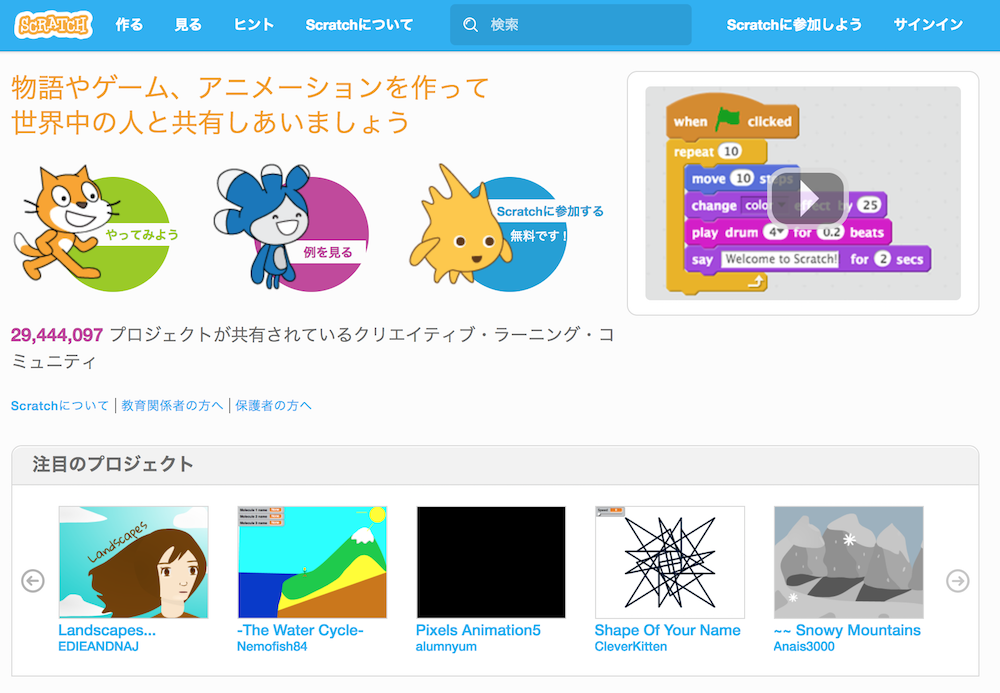The width and height of the screenshot is (1000, 693).
Task: Open The Water Cycle project thumbnail
Action: 312,562
